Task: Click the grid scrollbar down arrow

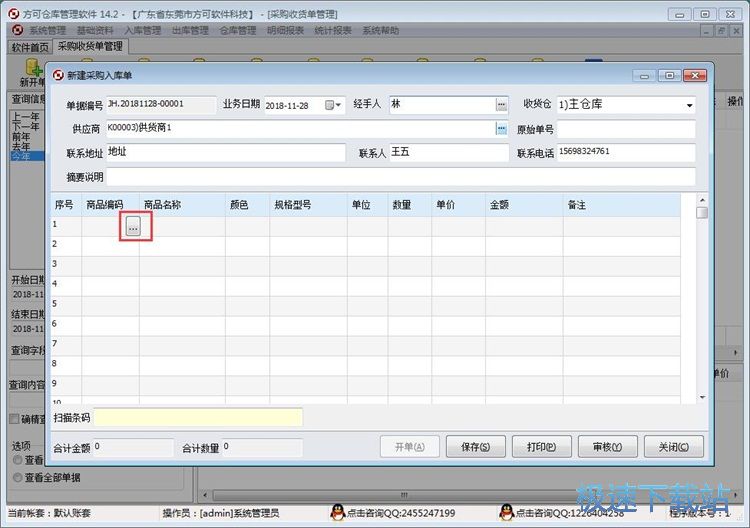Action: point(702,397)
